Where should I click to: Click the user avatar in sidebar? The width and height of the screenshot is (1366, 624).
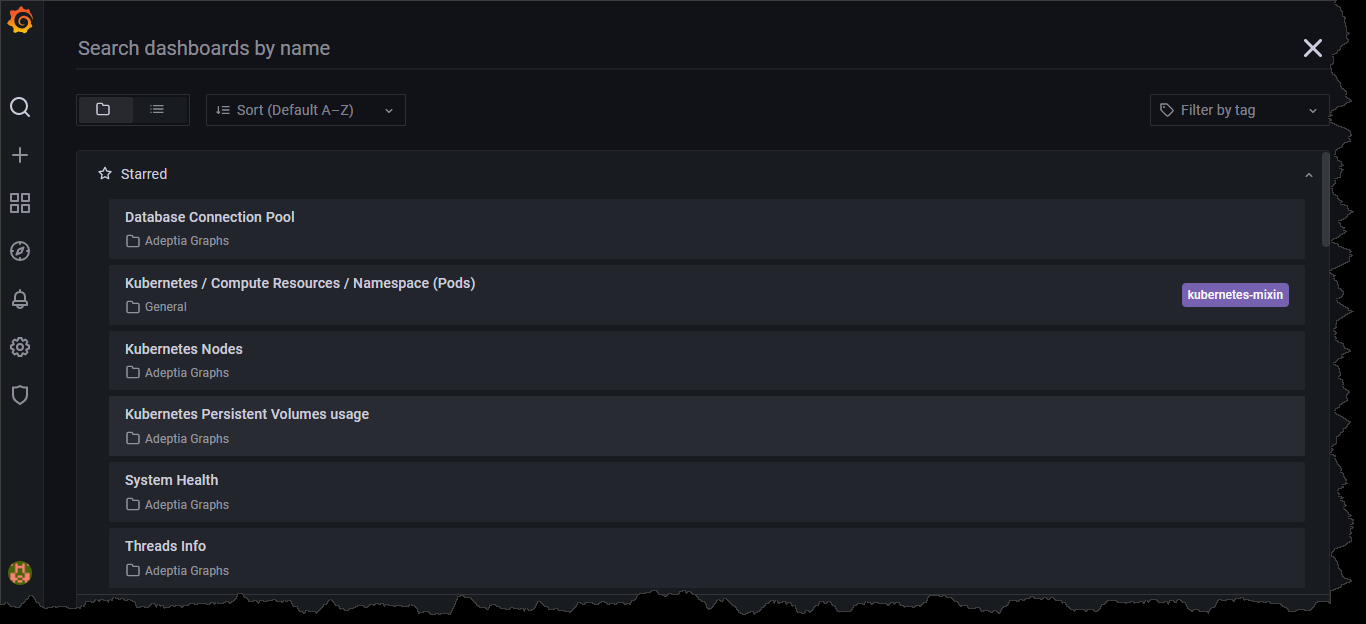coord(20,573)
